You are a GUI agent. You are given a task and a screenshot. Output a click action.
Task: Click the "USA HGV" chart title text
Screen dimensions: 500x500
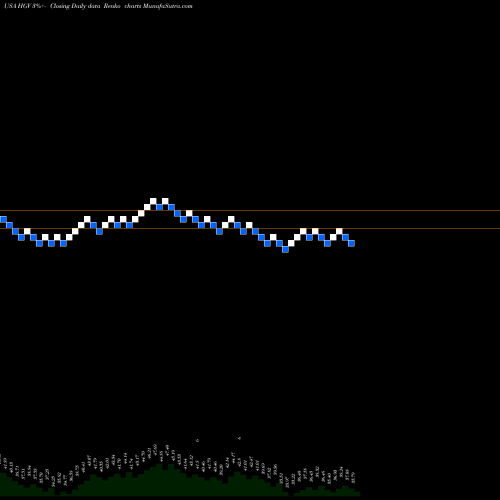click(18, 6)
